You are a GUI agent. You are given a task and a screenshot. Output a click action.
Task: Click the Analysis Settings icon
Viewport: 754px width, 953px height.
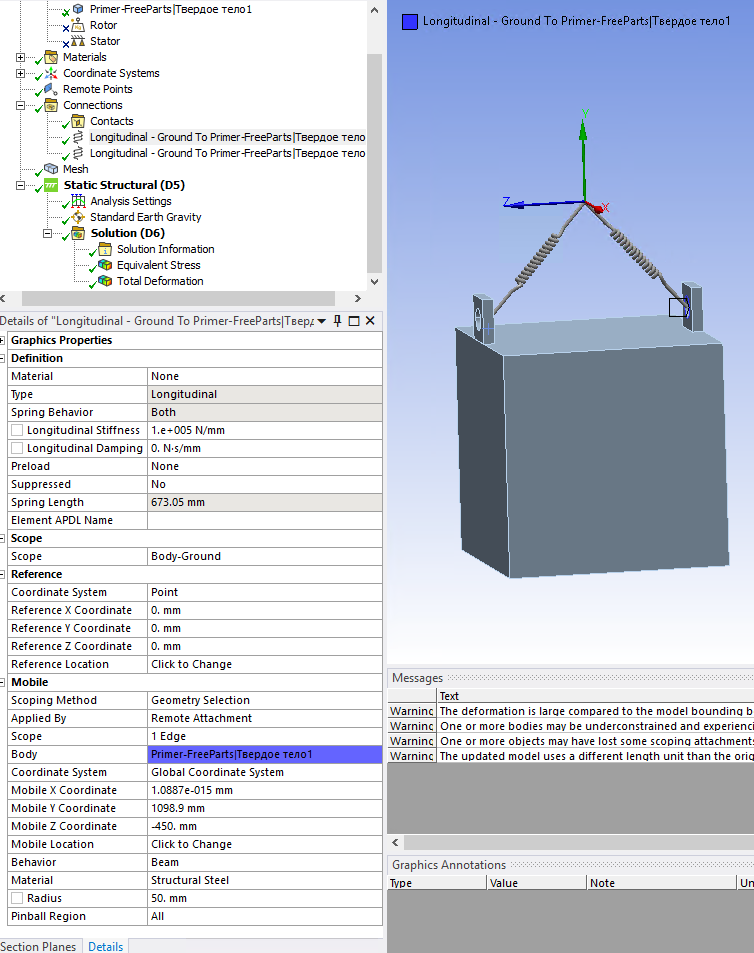tap(78, 201)
